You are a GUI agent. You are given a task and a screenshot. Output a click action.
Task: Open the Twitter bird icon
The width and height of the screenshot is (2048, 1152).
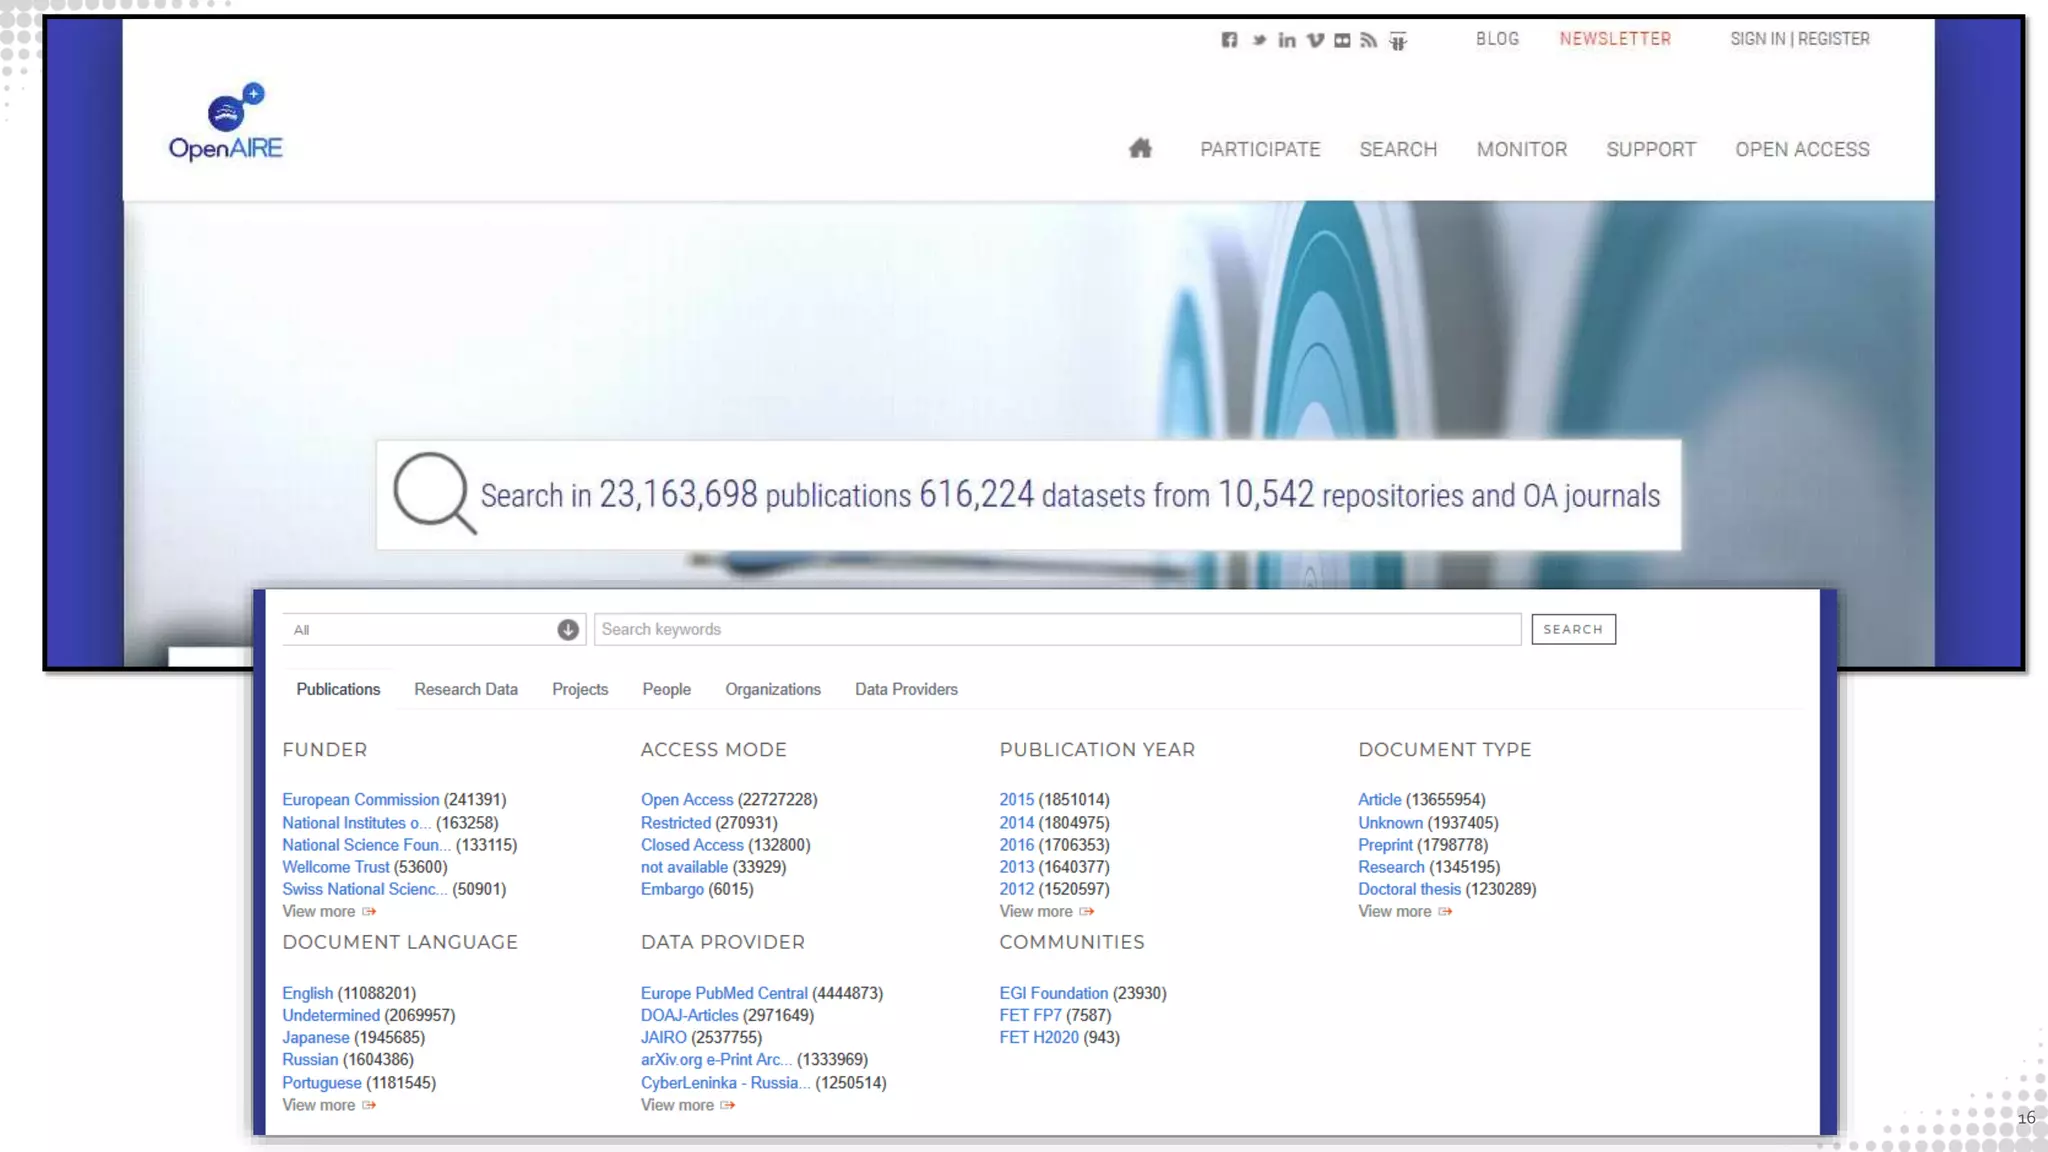pos(1259,40)
